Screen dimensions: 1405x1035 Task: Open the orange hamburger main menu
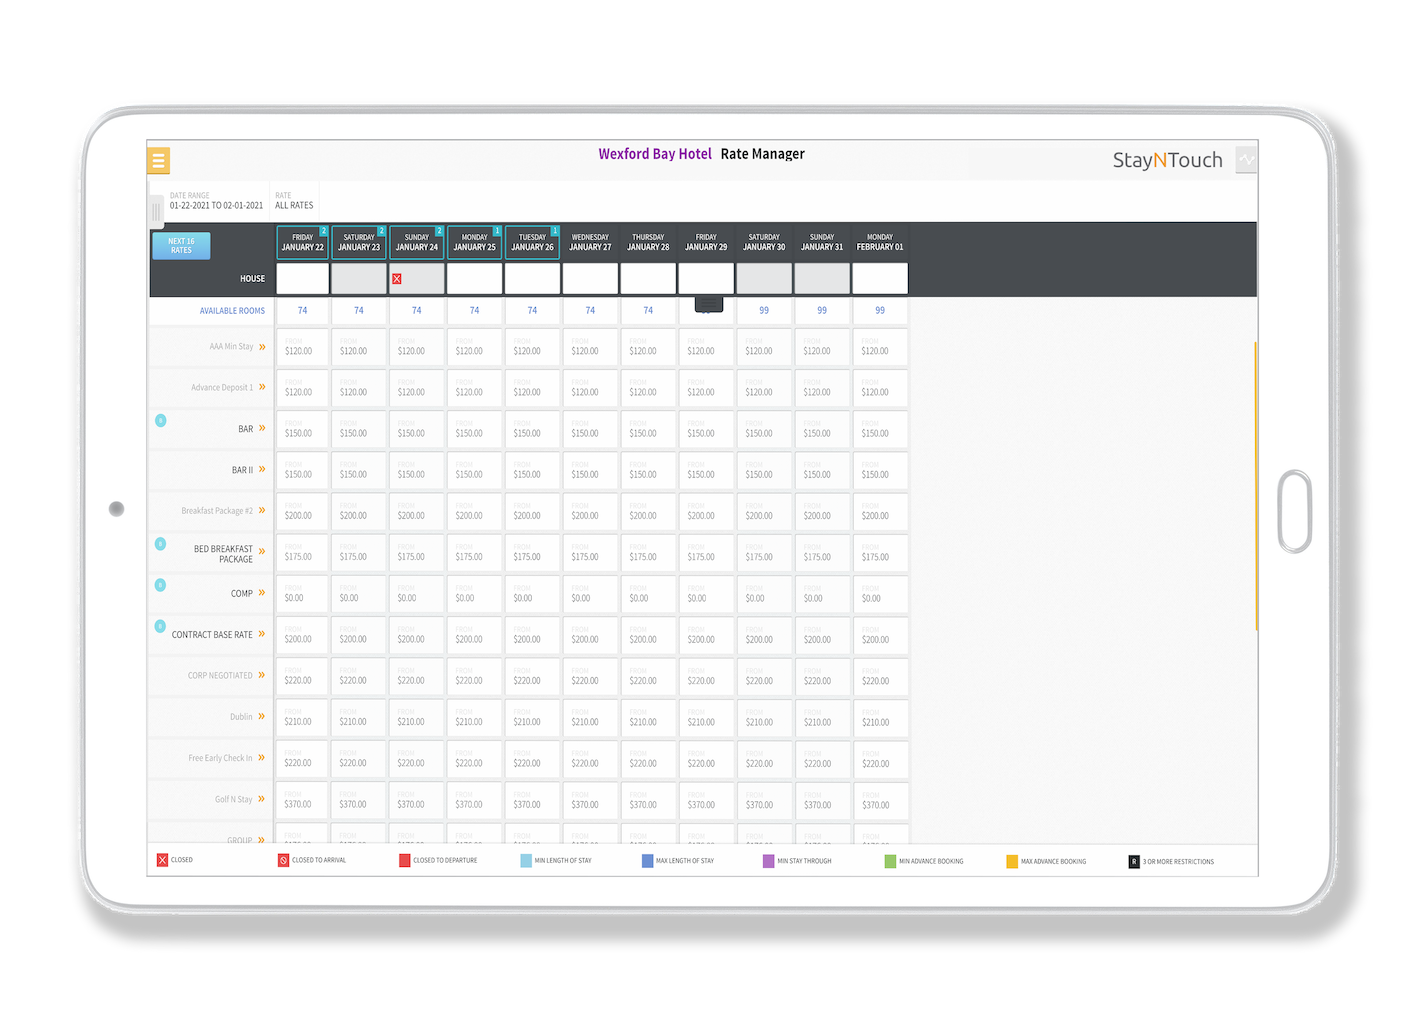[158, 160]
